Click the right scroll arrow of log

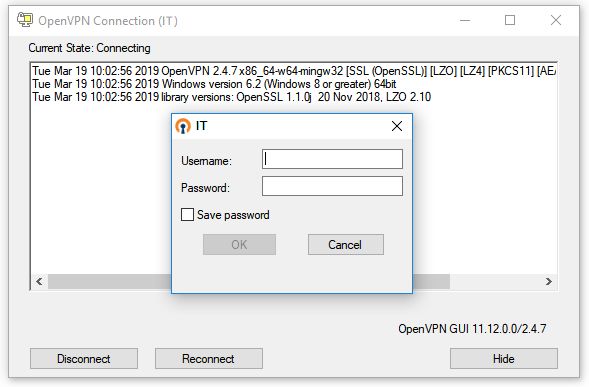(549, 281)
